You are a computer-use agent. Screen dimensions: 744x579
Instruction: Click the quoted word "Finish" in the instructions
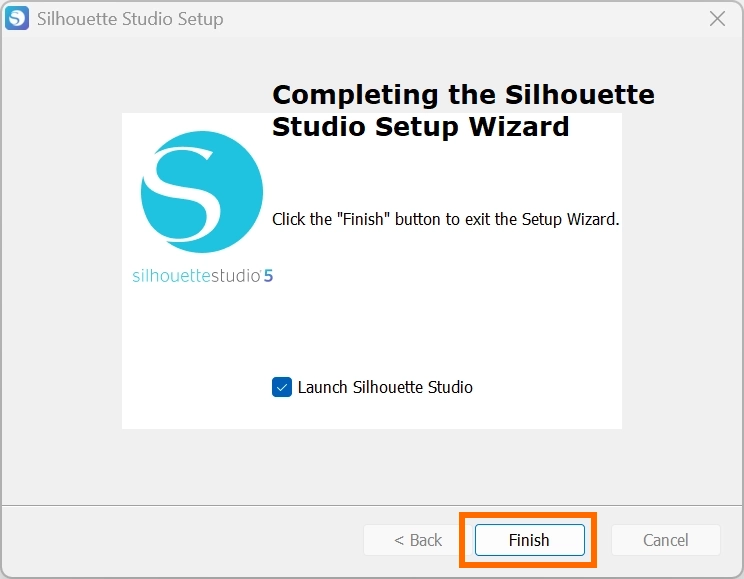367,219
